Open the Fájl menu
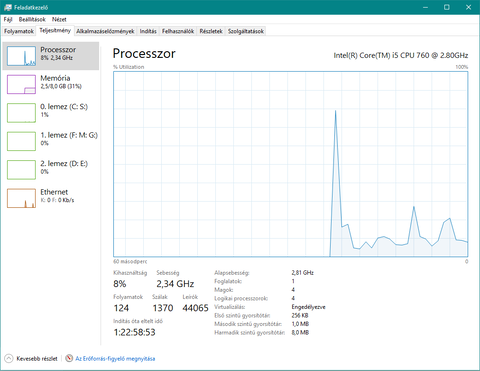Image resolution: width=480 pixels, height=371 pixels. point(8,19)
